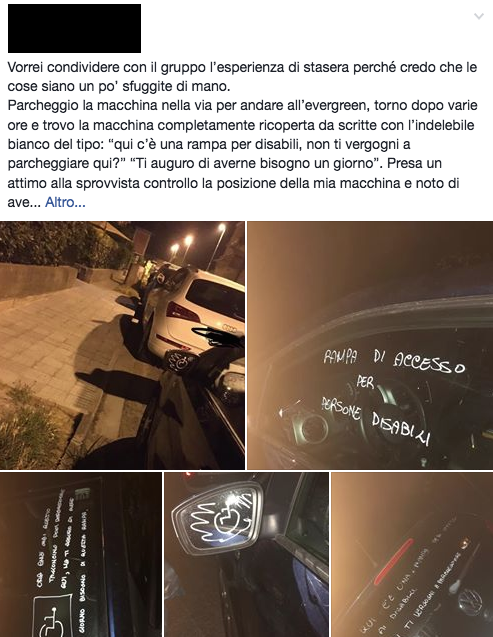Screen dimensions: 493x637
Task: Click the glowing street lamps in the night photo
Action: 197,238
